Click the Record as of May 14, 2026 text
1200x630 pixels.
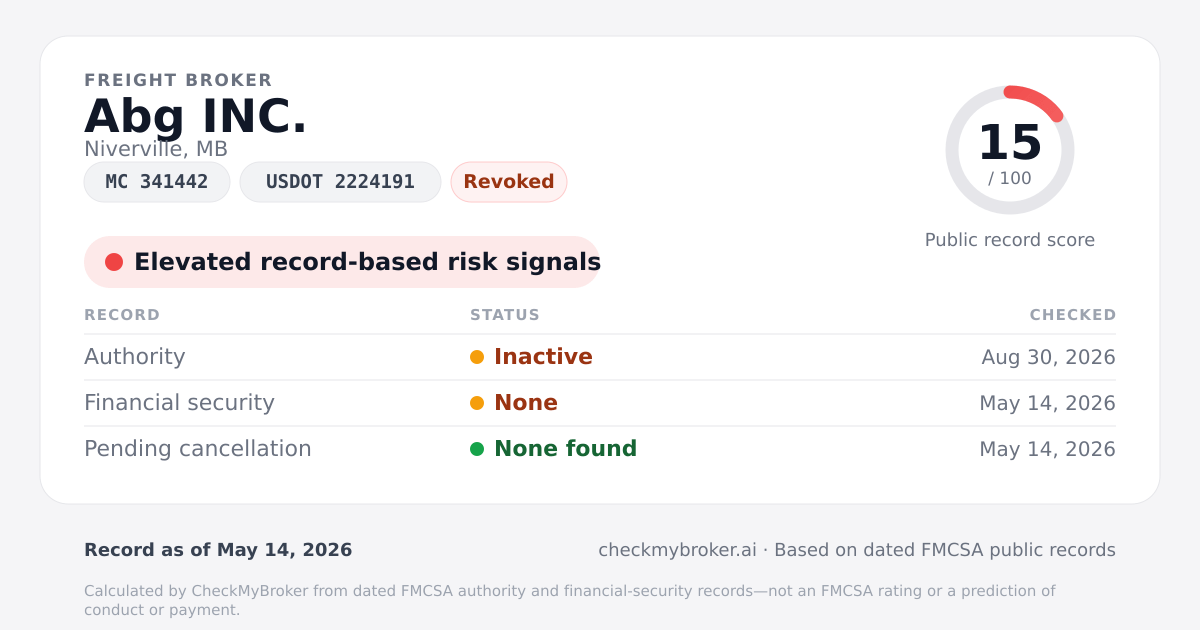click(x=218, y=550)
